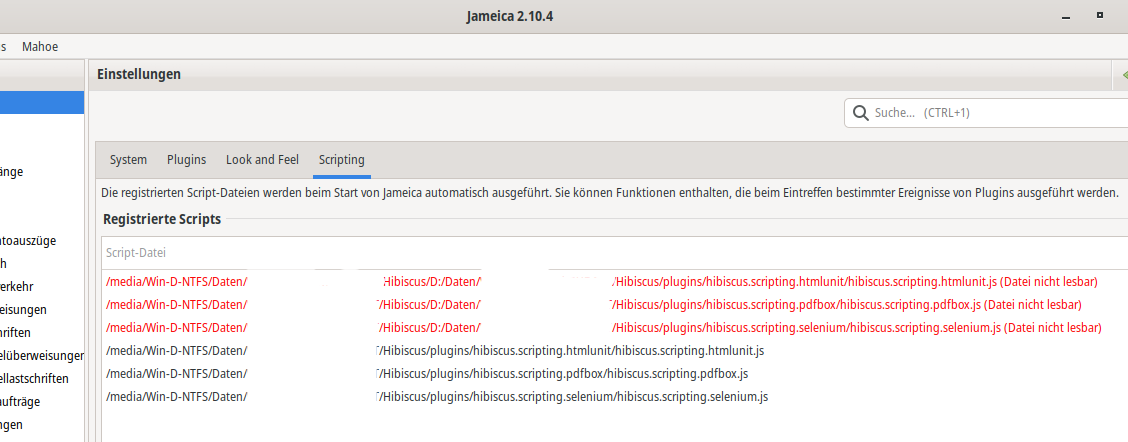1128x442 pixels.
Task: Switch to the System tab
Action: point(128,160)
